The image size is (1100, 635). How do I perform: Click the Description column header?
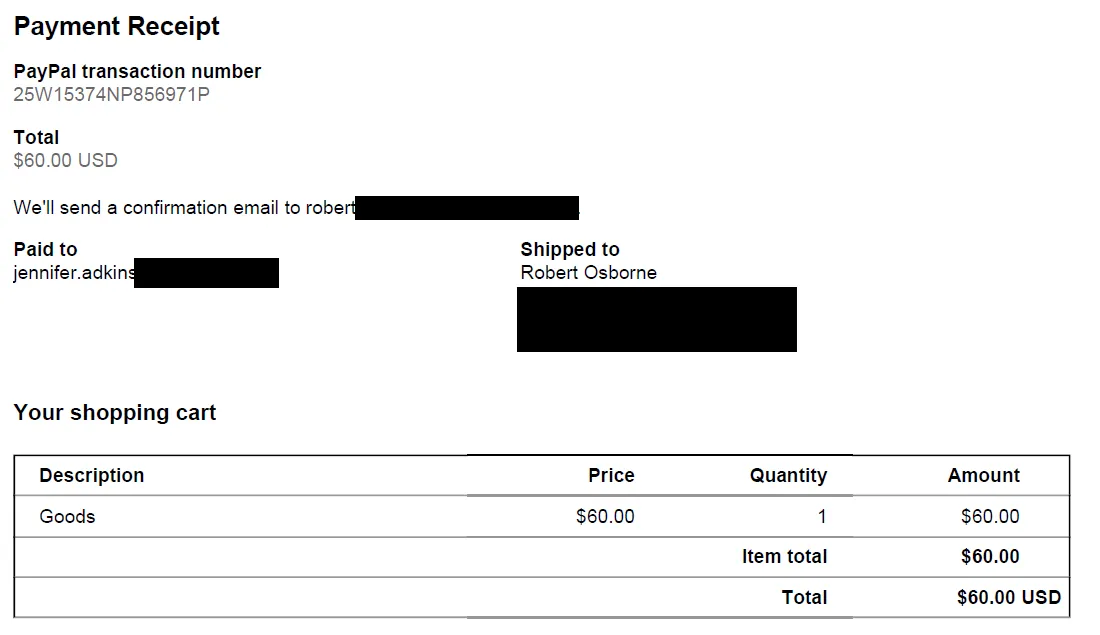tap(92, 475)
